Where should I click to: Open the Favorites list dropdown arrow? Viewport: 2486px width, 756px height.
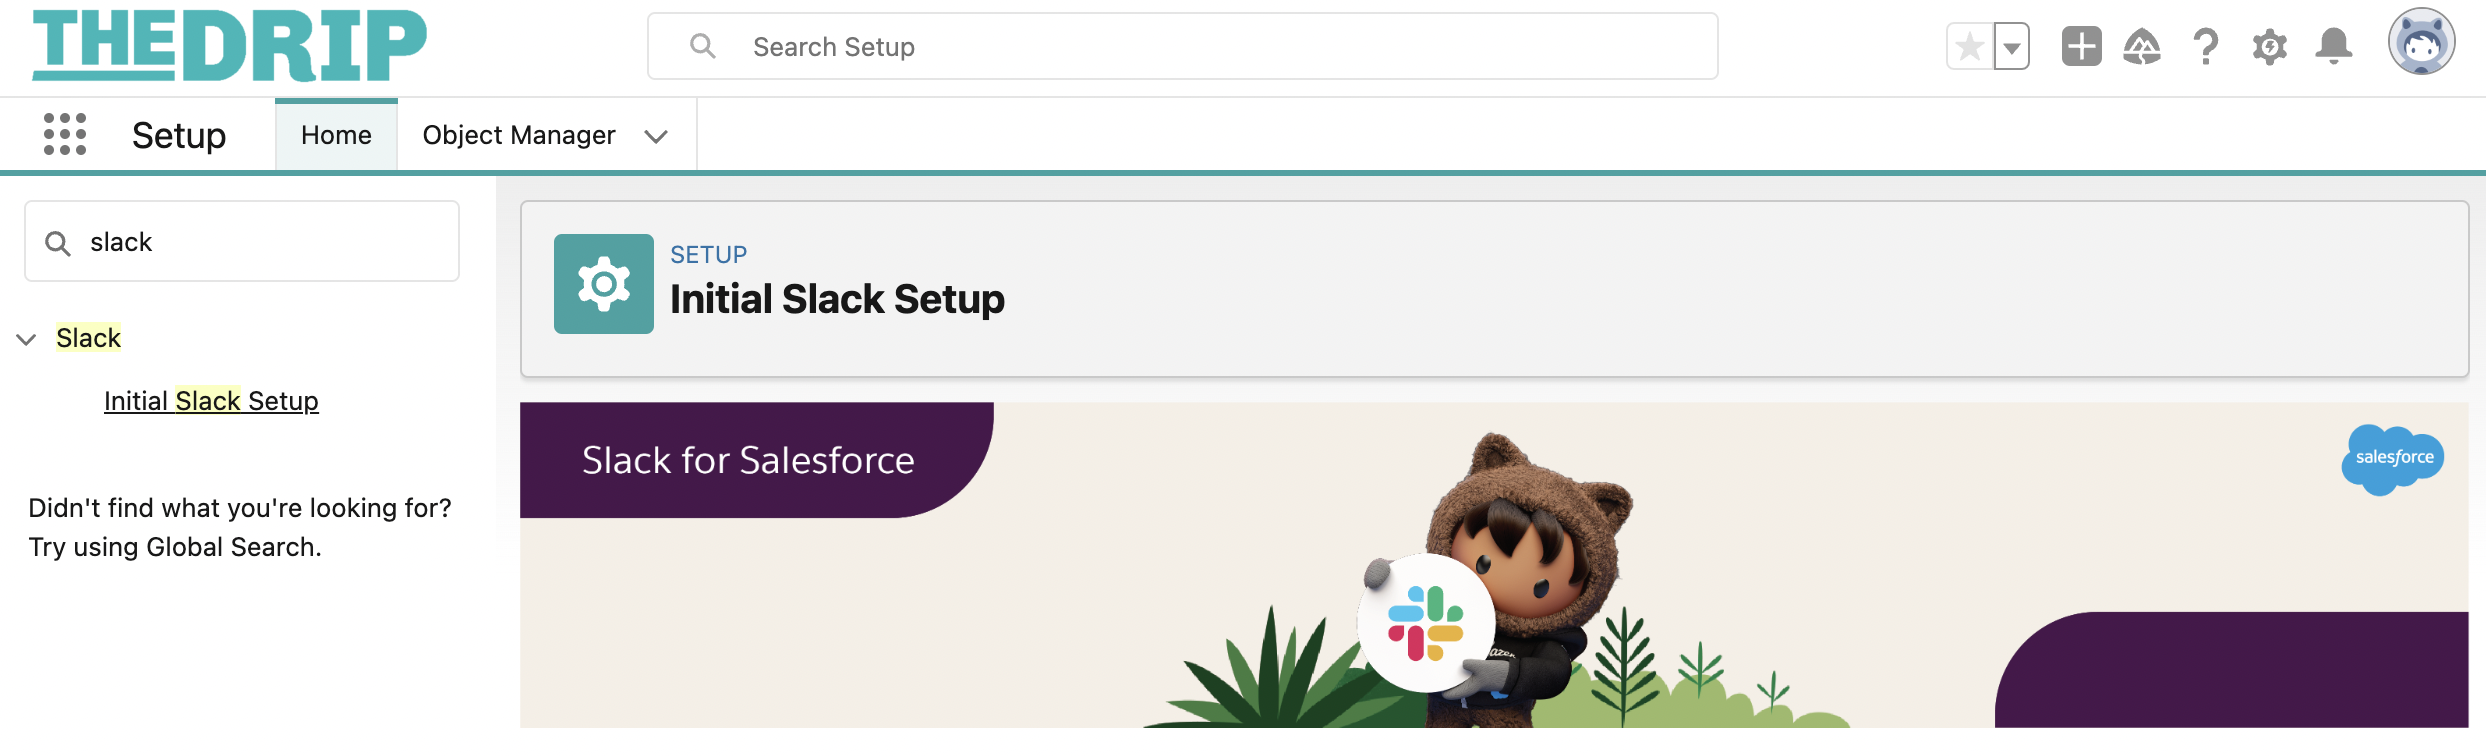click(2012, 46)
